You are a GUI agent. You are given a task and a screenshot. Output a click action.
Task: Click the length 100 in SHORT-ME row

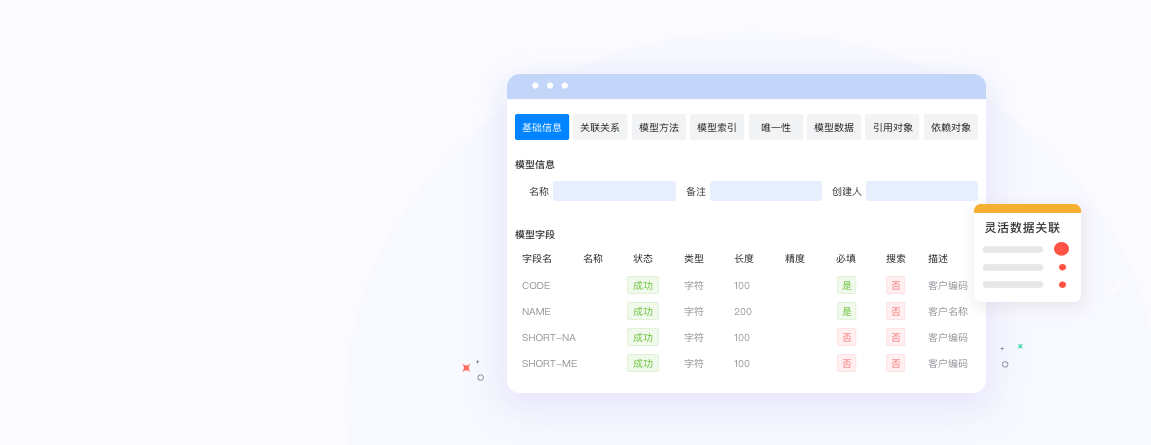tap(741, 363)
